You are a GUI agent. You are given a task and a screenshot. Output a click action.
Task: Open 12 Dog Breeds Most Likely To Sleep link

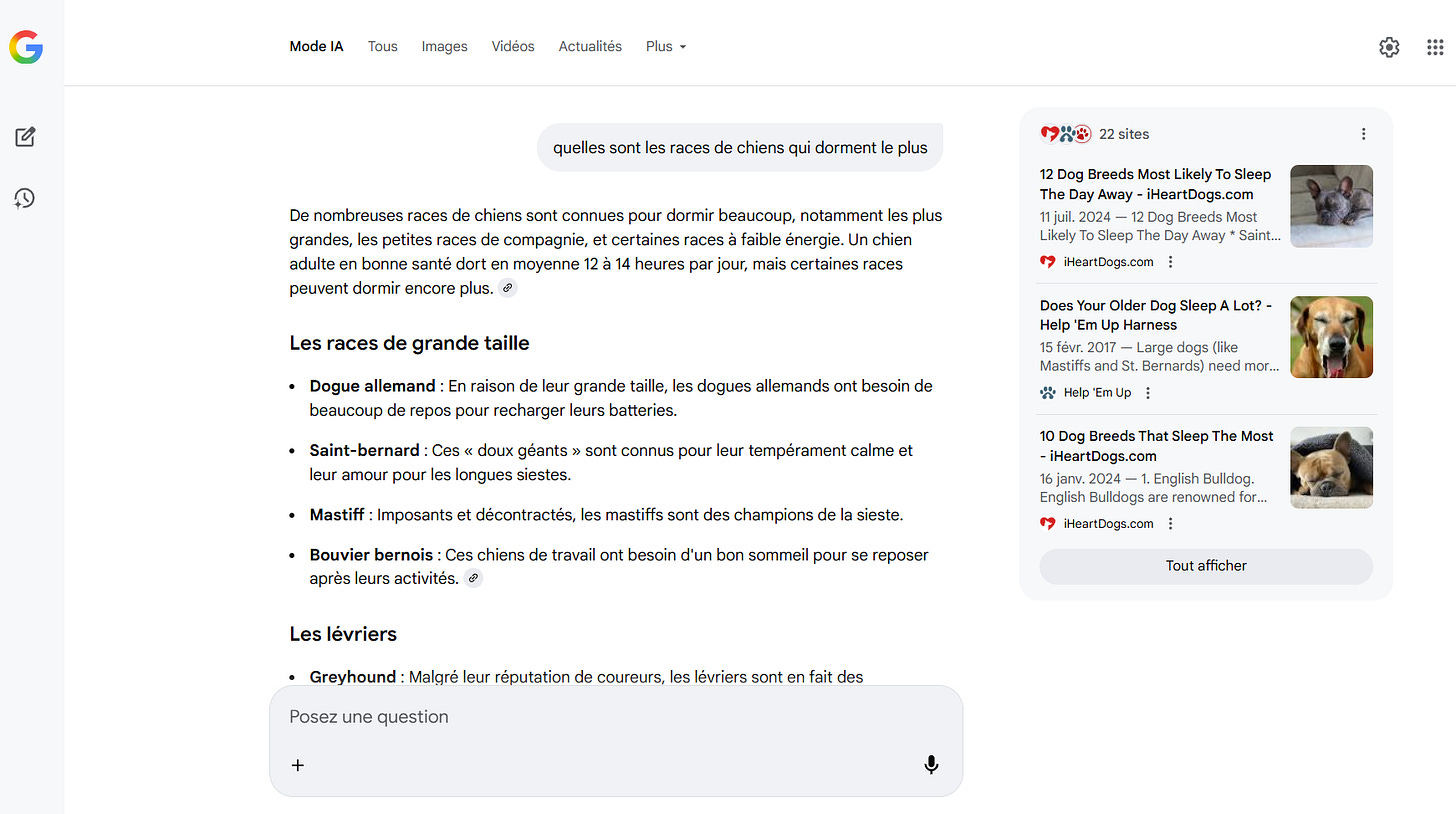tap(1155, 184)
